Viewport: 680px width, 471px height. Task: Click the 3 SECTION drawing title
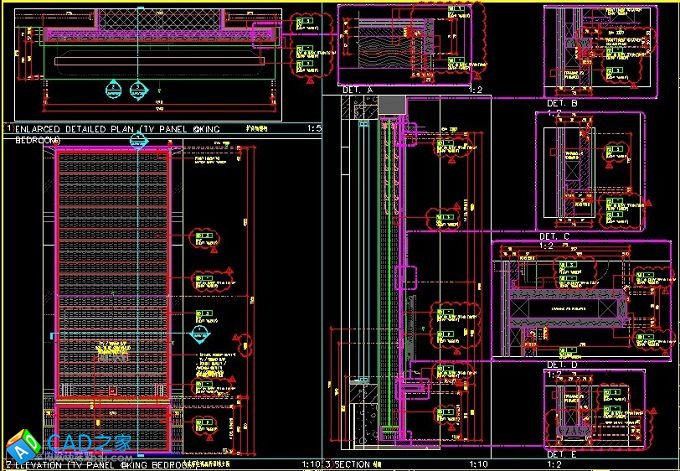(348, 464)
